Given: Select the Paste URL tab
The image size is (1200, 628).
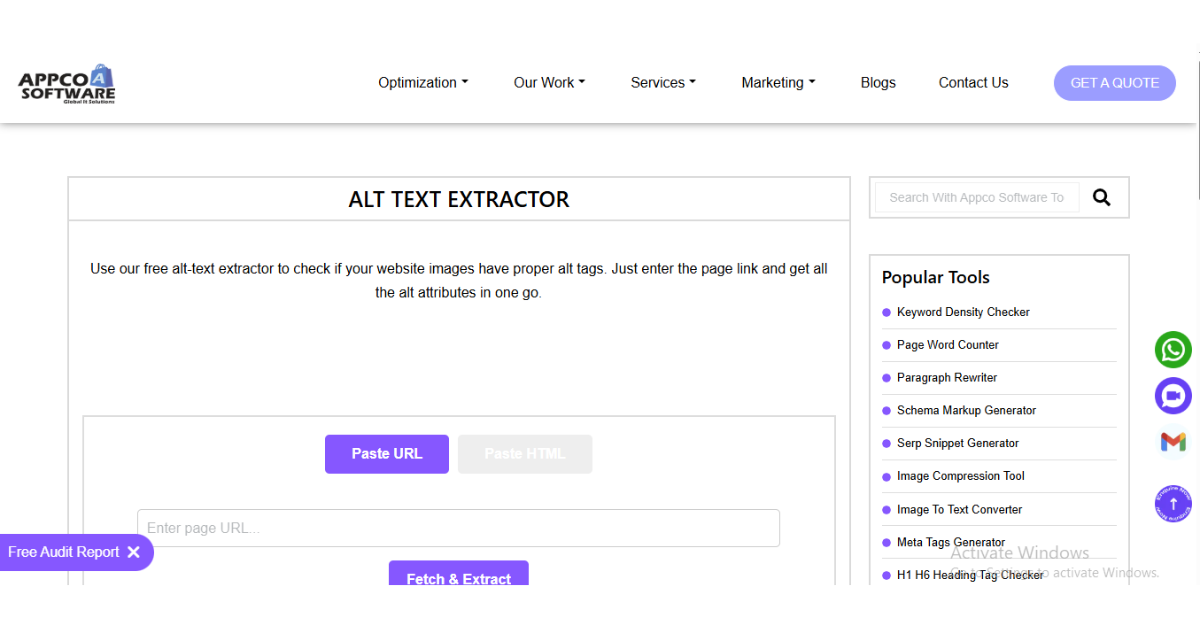Looking at the screenshot, I should tap(387, 454).
